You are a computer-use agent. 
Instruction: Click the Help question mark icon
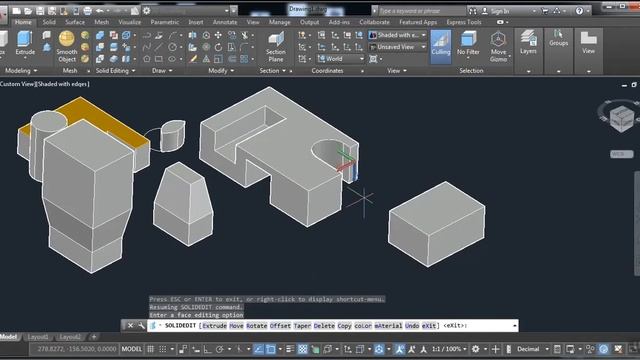[x=579, y=11]
